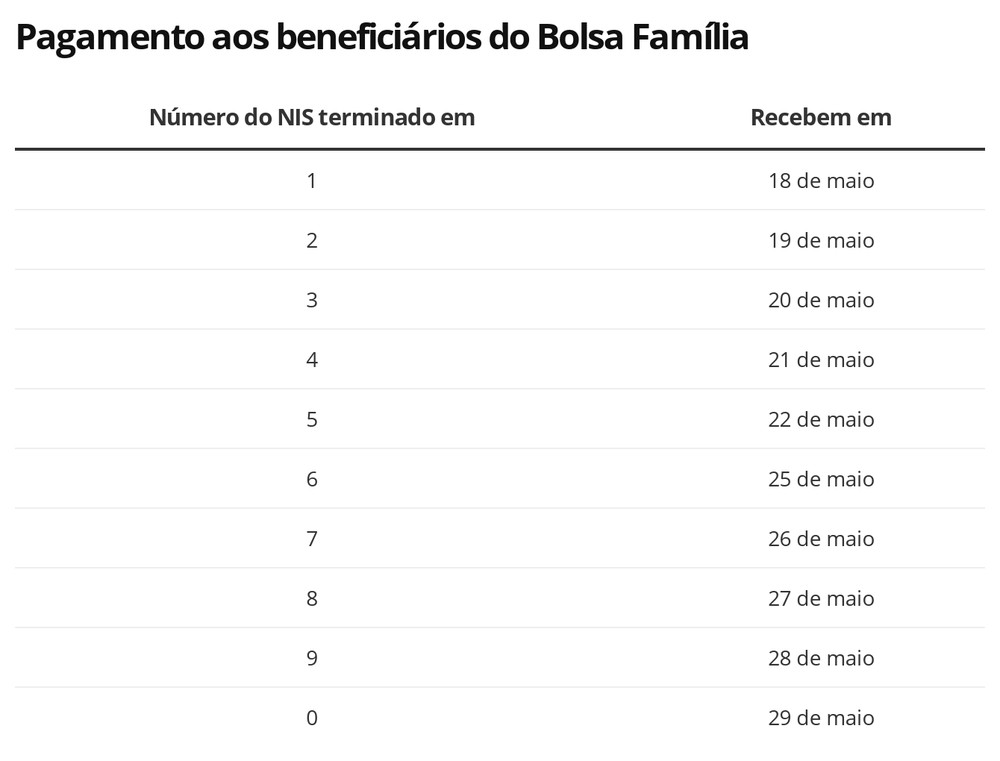Click the table title 'Pagamento aos beneficiários do Bolsa Família'
Image resolution: width=1000 pixels, height=761 pixels.
pos(382,38)
